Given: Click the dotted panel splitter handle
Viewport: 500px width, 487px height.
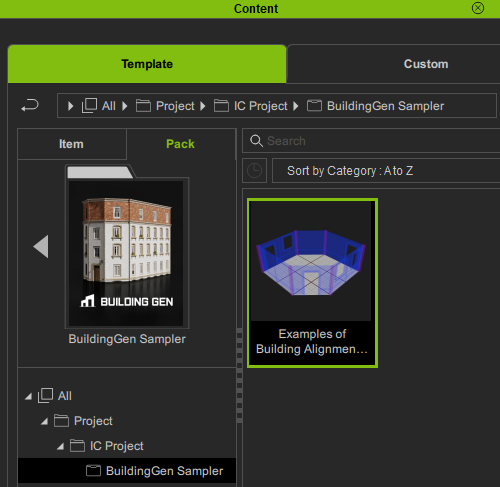Looking at the screenshot, I should 239,376.
